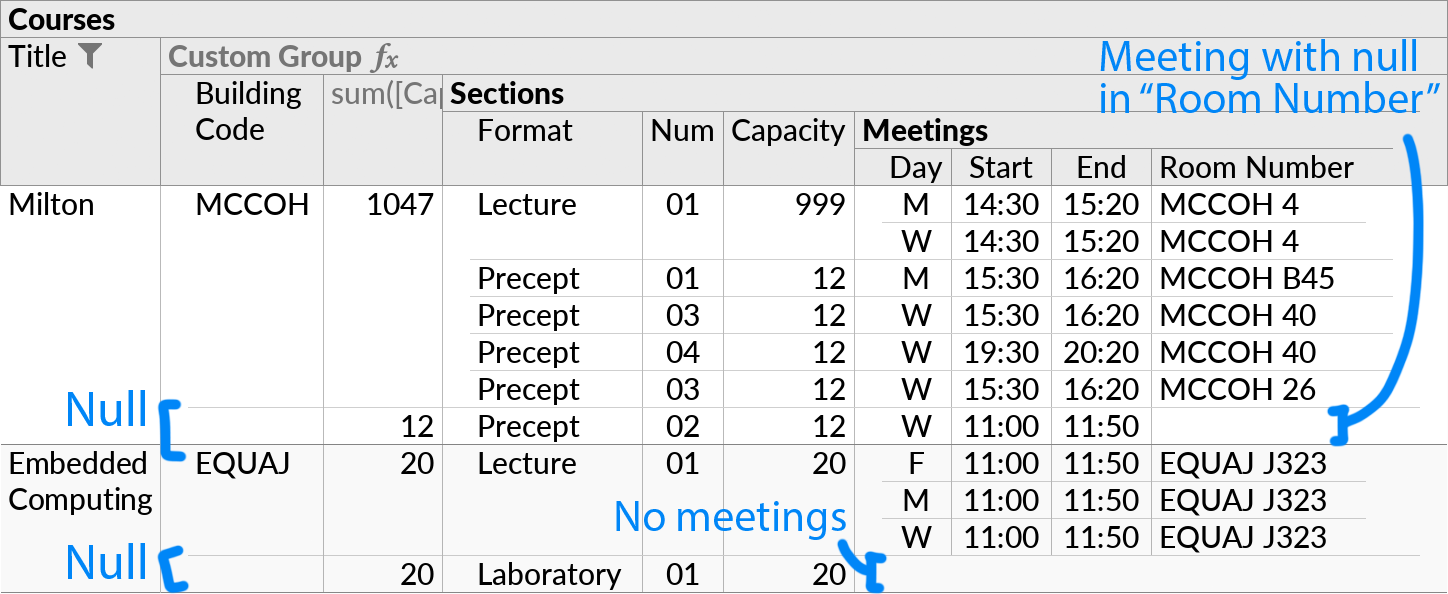Click the Day column header
1448x594 pixels.
(914, 167)
